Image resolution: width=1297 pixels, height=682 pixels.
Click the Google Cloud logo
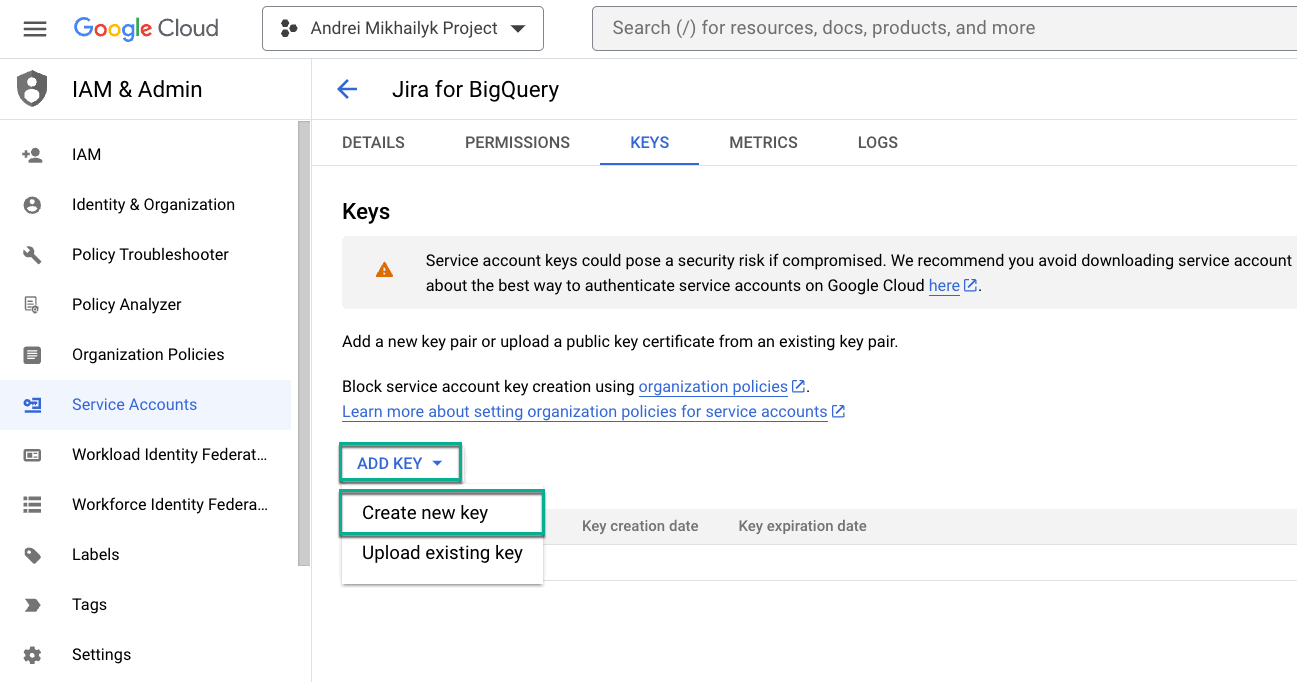coord(145,28)
